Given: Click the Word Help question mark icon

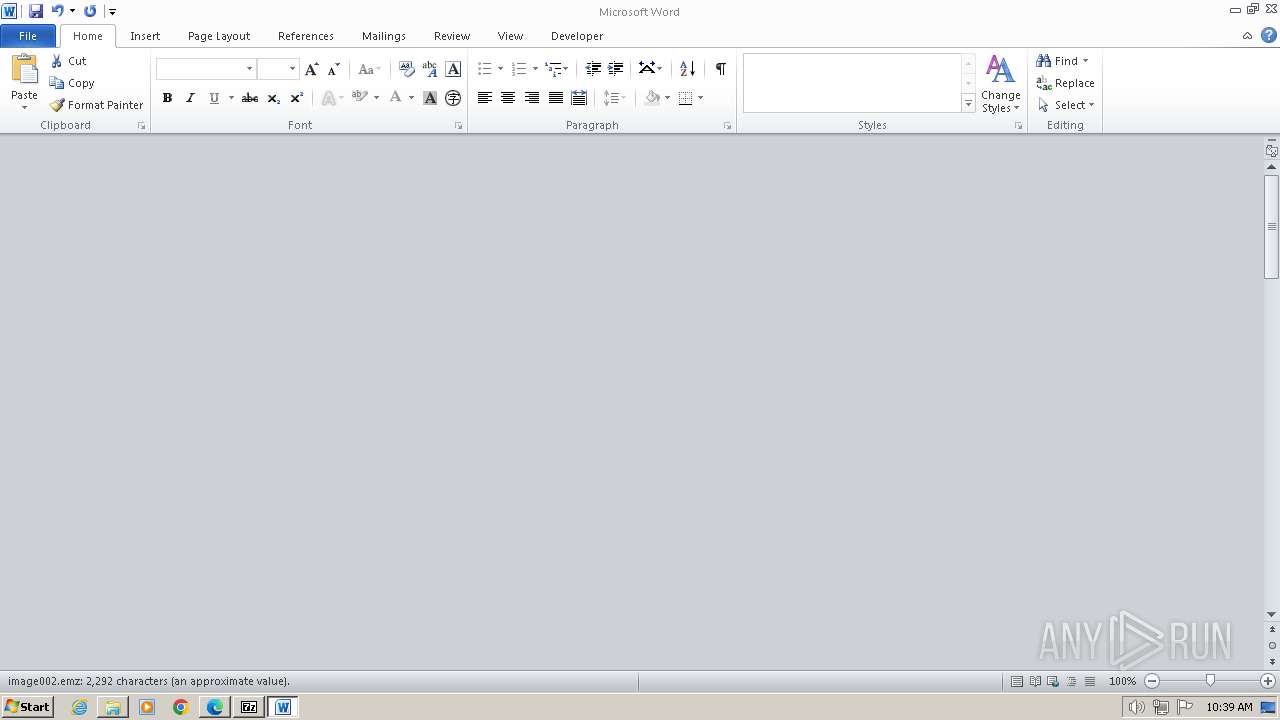Looking at the screenshot, I should (1268, 36).
